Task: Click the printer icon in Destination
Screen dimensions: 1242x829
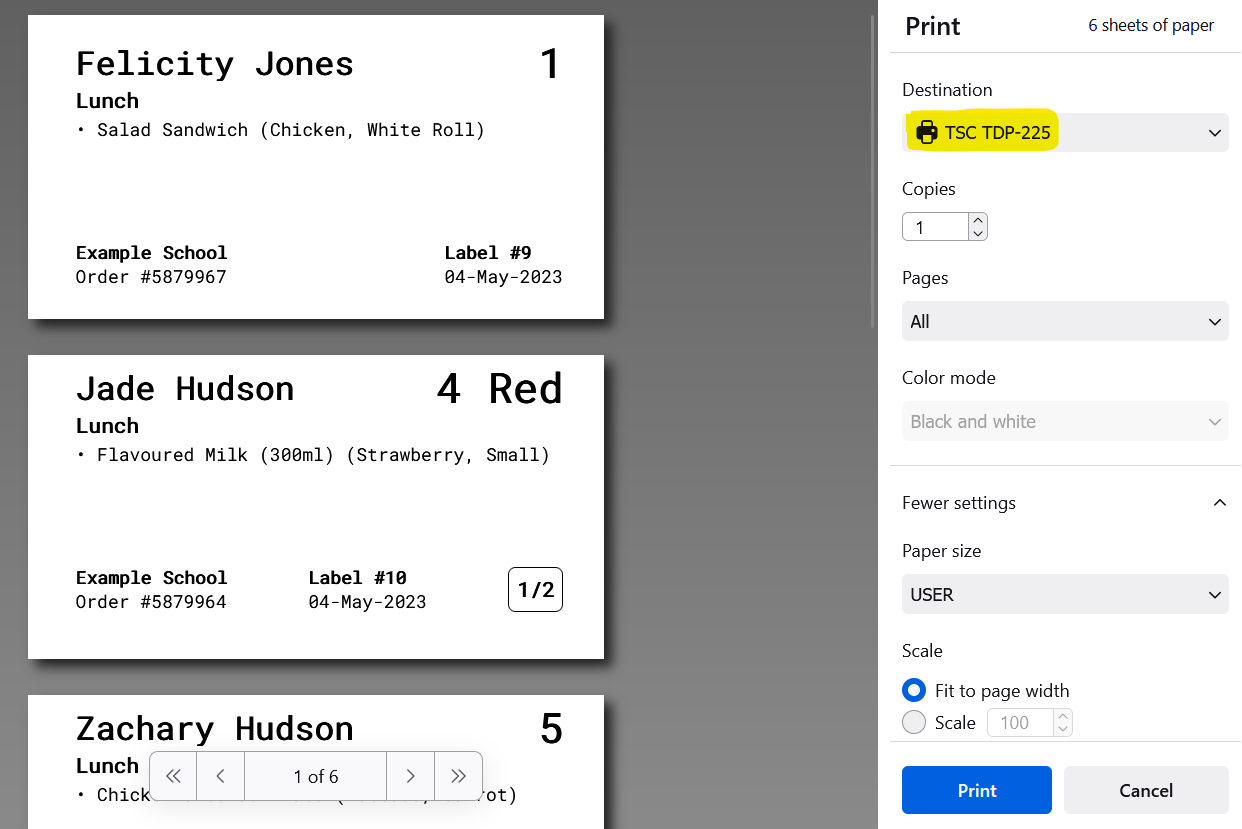Action: pos(927,132)
